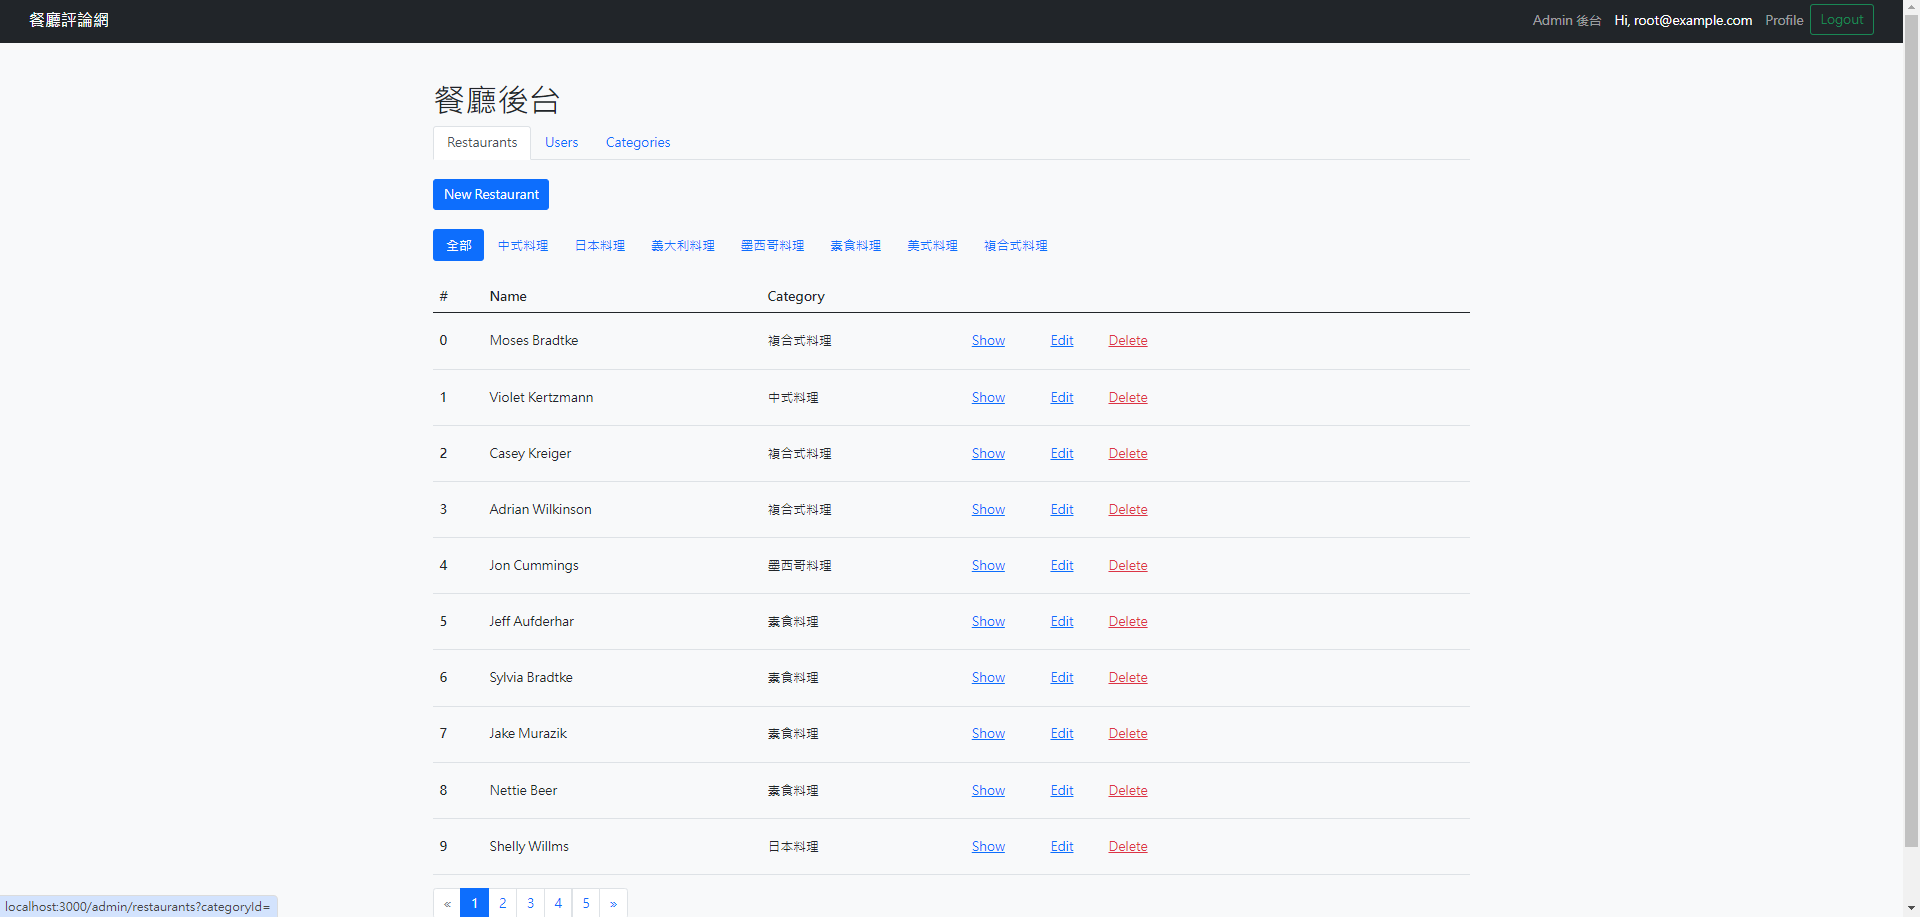
Task: Click the New Restaurant button
Action: pyautogui.click(x=490, y=194)
